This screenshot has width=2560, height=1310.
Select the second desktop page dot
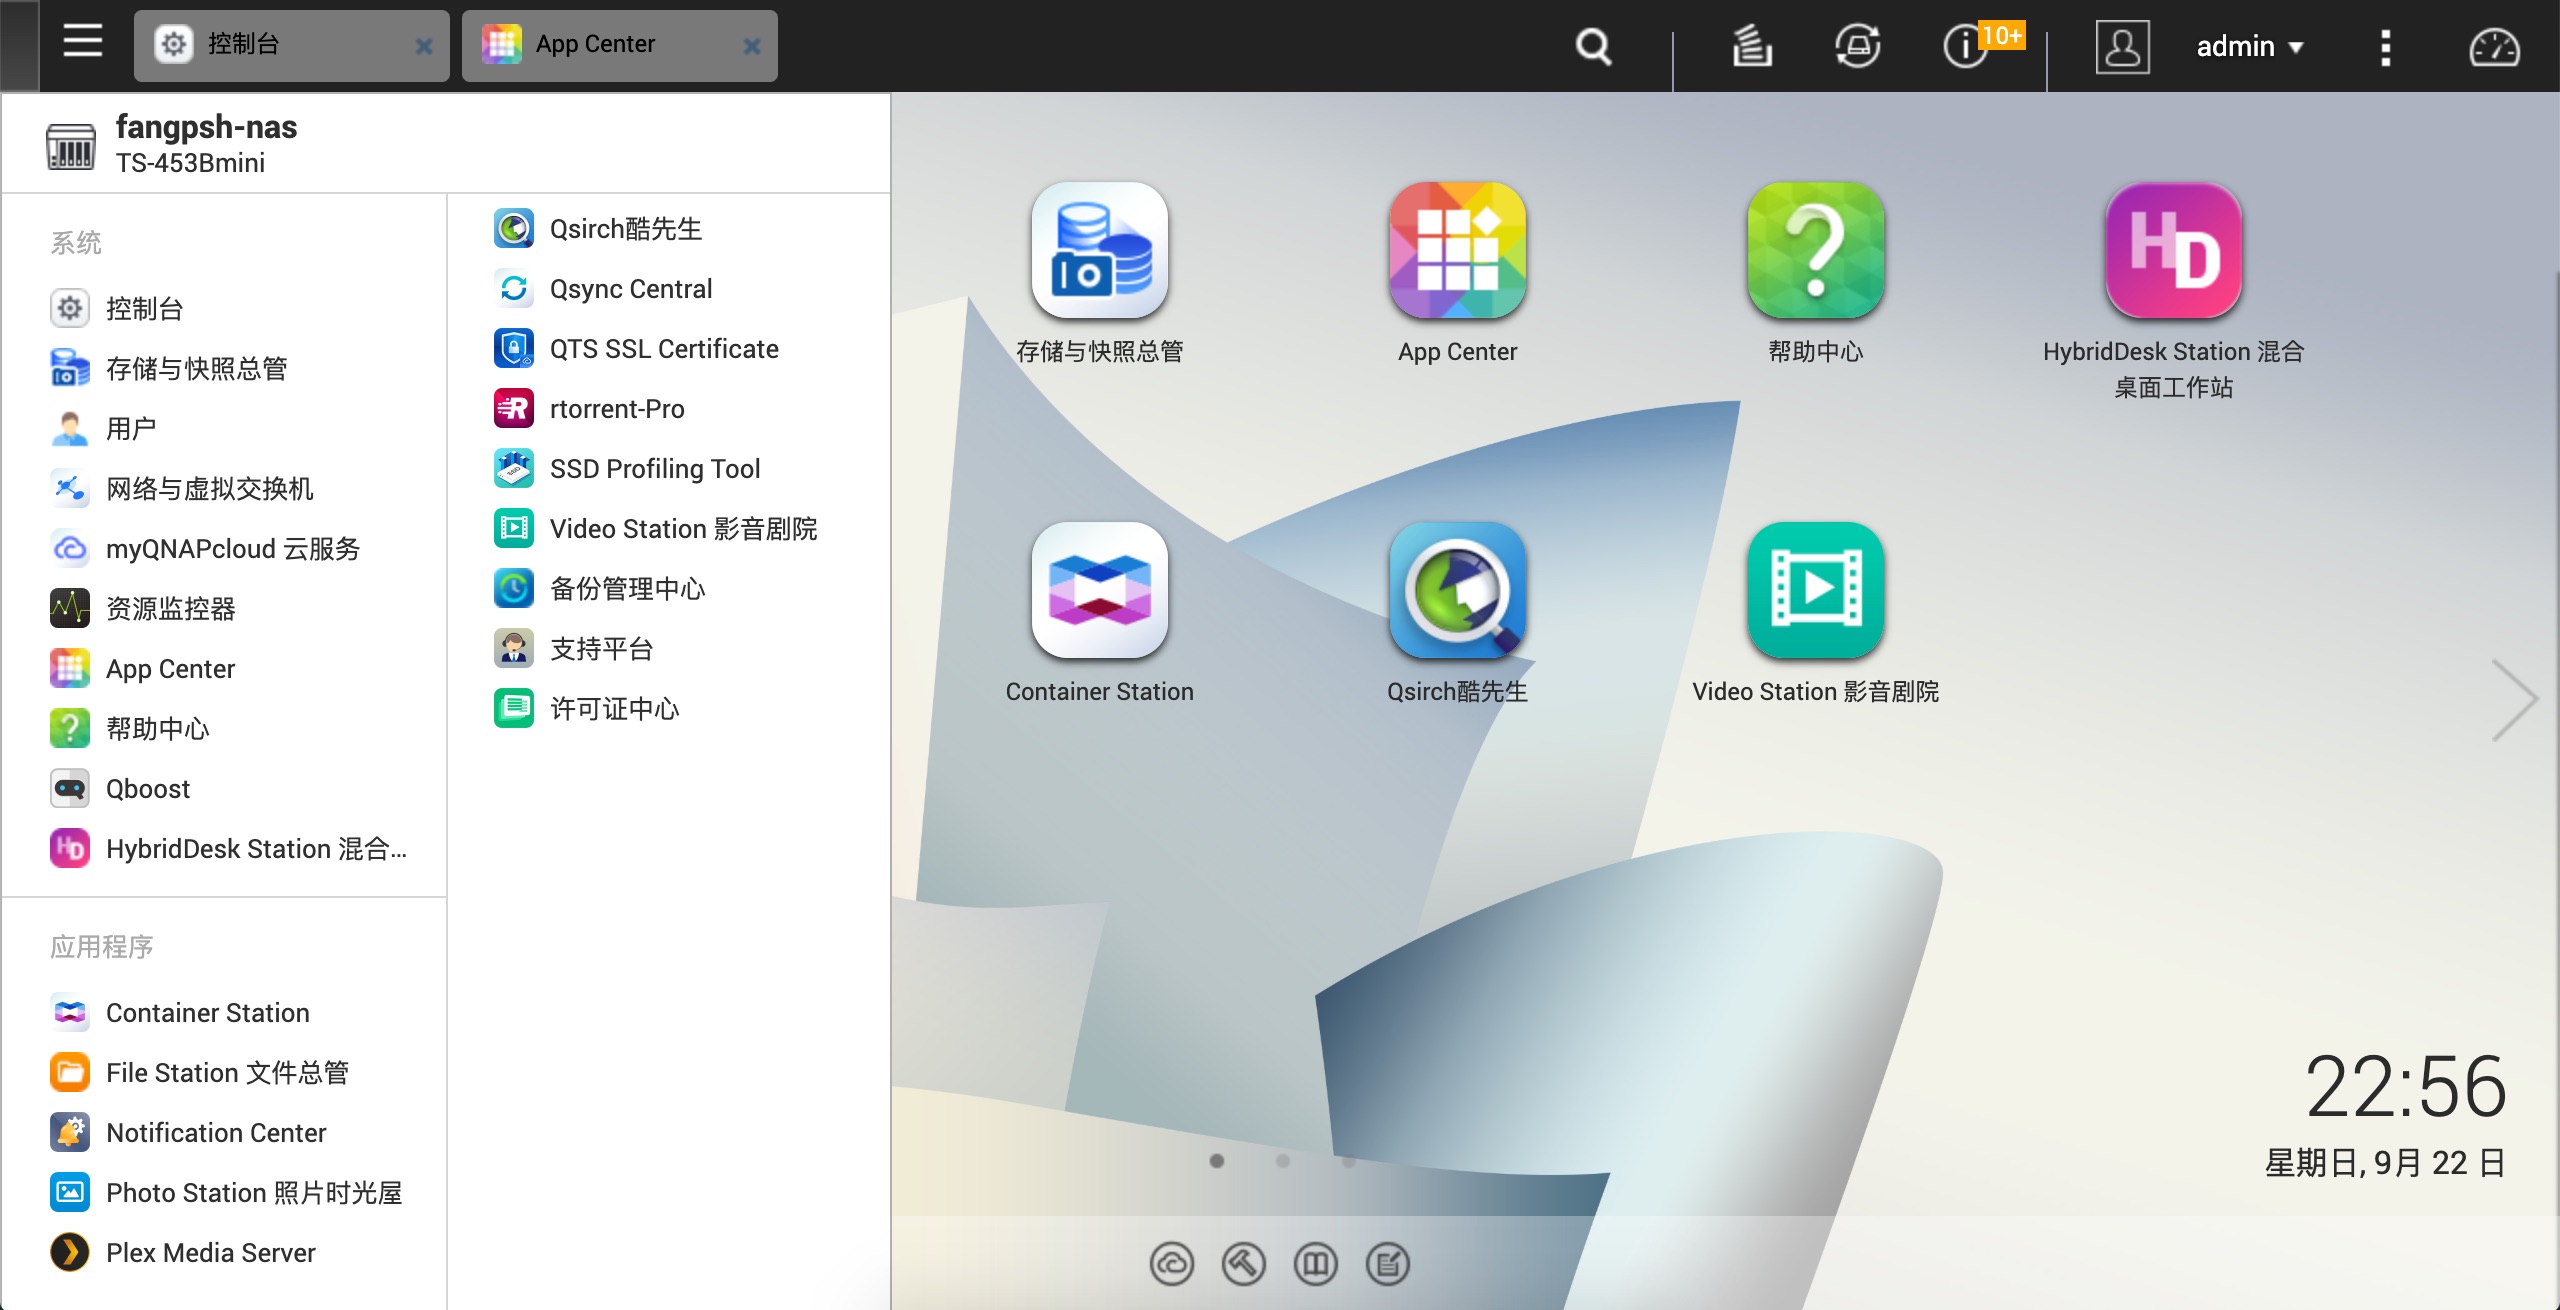[x=1283, y=1161]
